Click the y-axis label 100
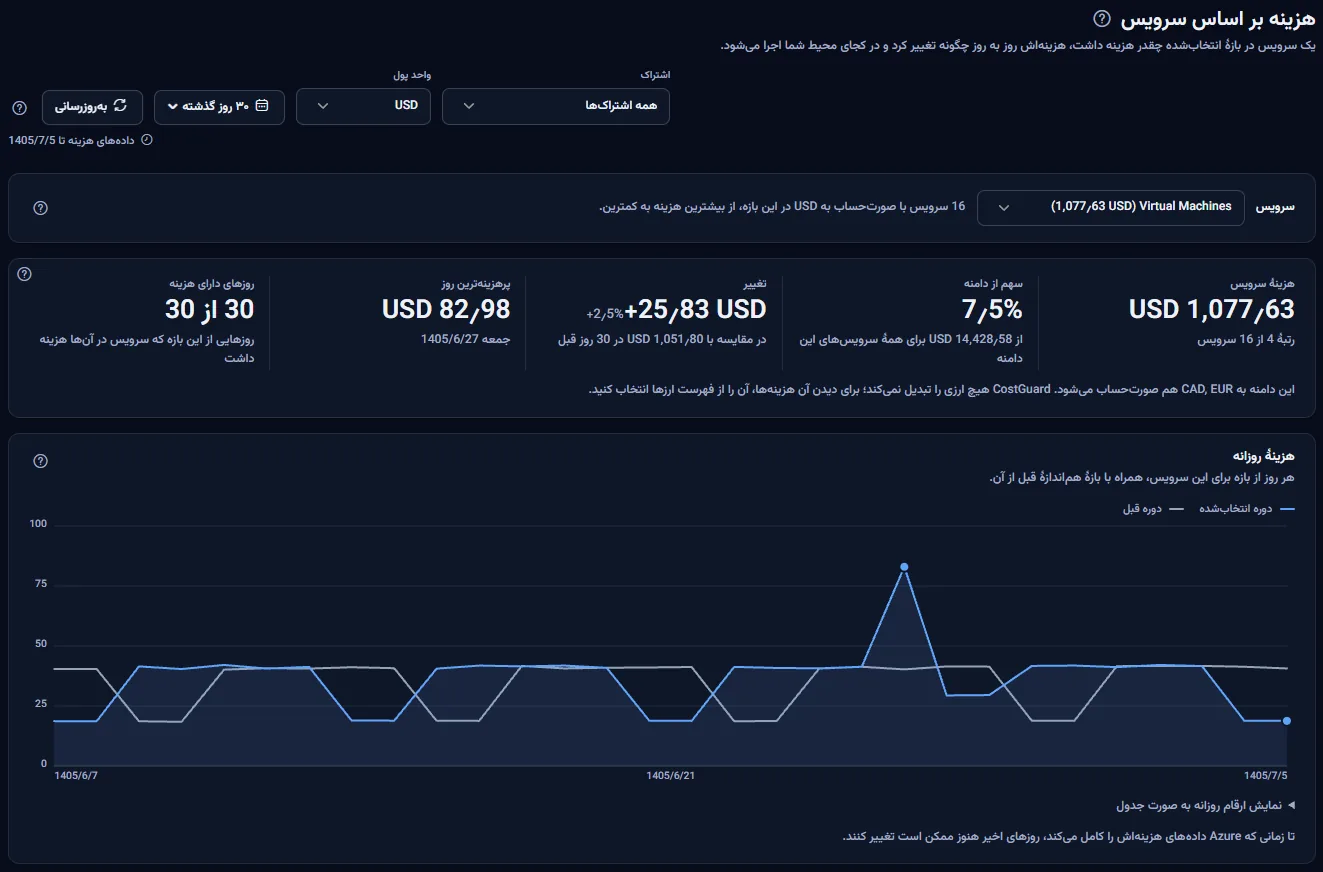This screenshot has width=1323, height=872. 39,524
